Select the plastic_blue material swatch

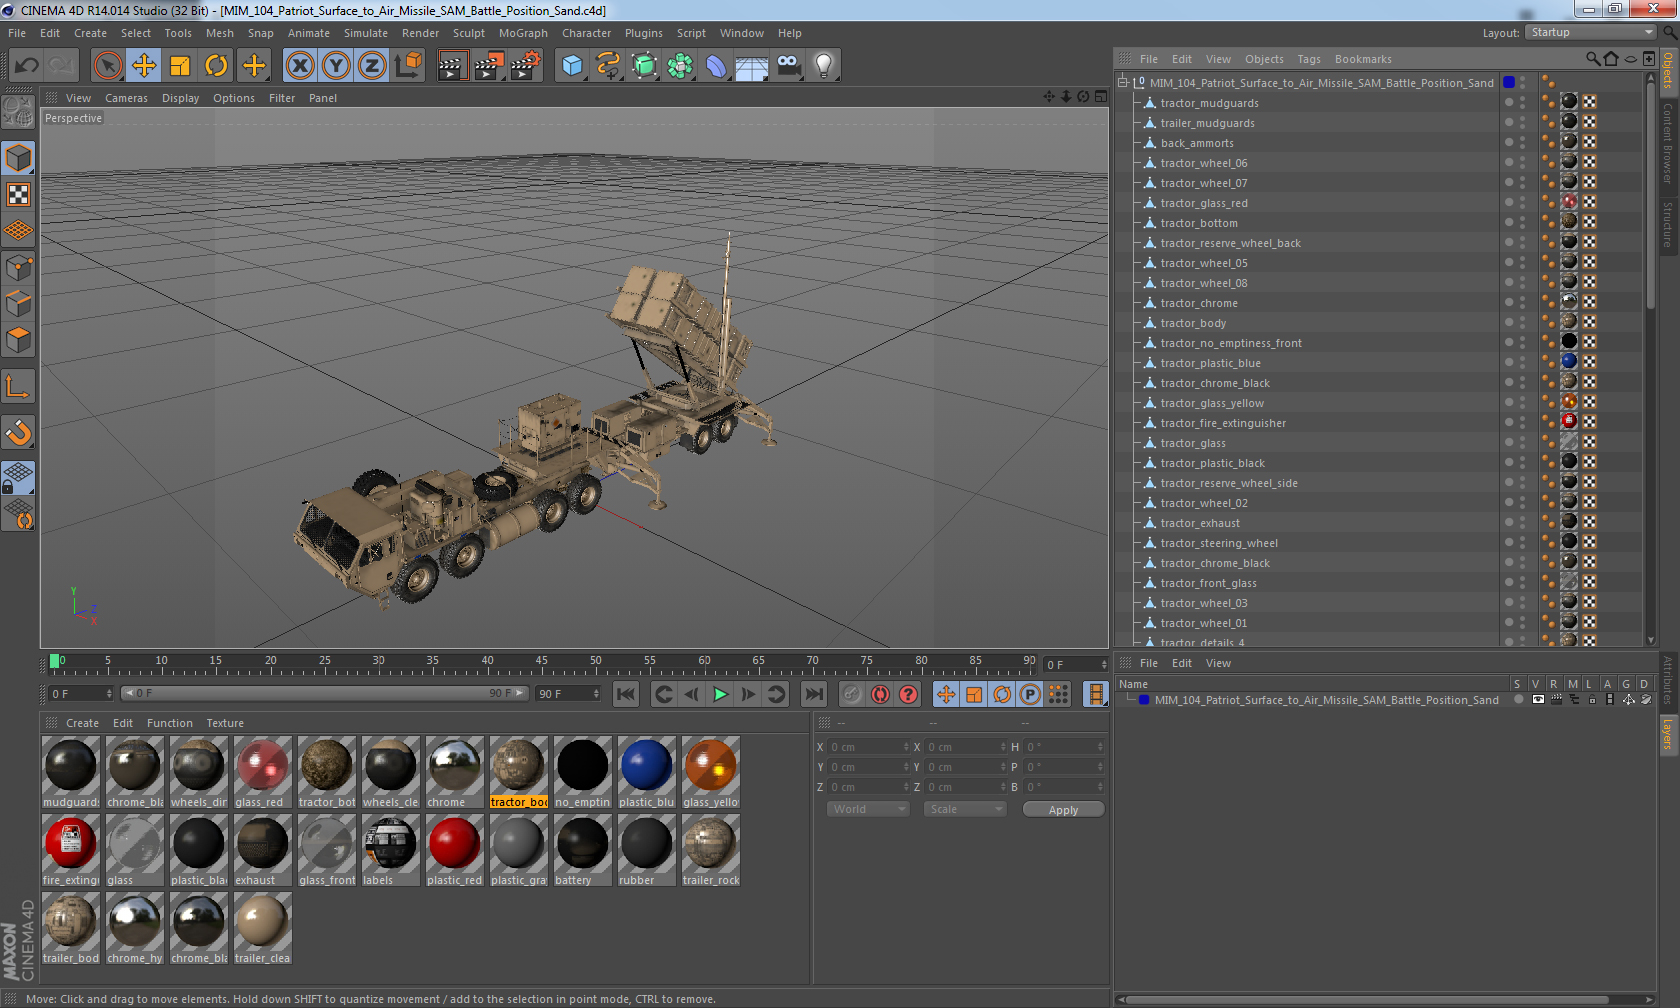point(646,772)
